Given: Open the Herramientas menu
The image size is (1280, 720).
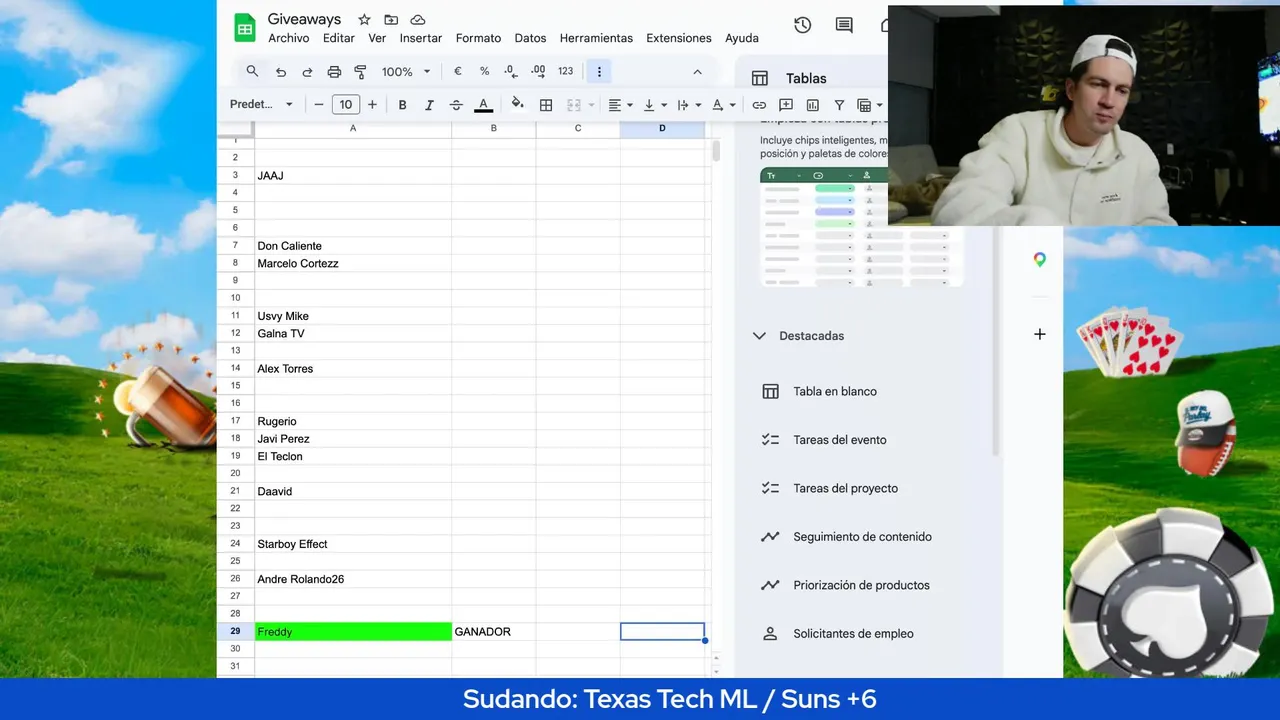Looking at the screenshot, I should click(x=596, y=38).
